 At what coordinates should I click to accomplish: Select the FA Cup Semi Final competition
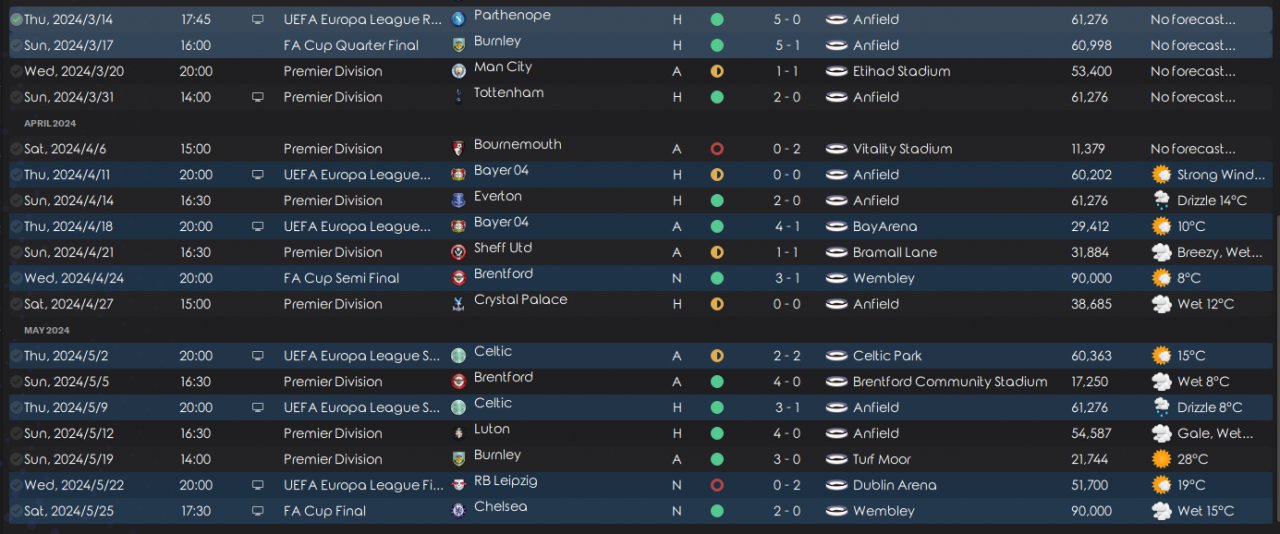[341, 278]
